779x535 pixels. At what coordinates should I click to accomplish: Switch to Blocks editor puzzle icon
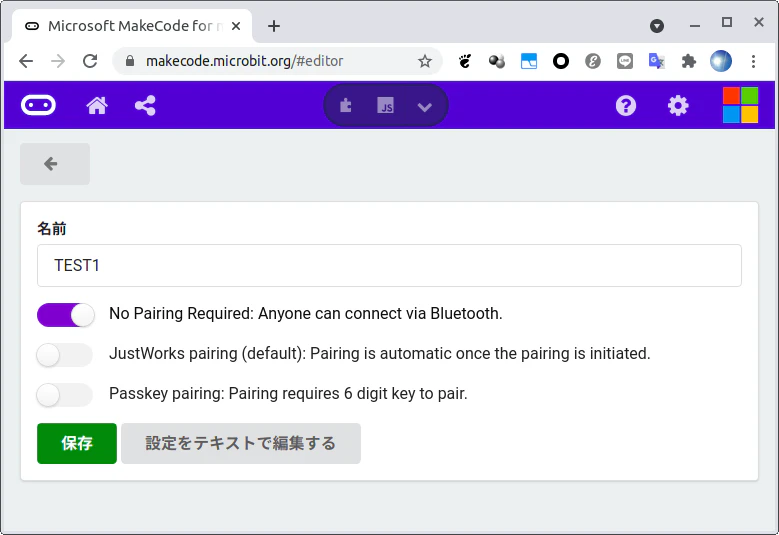pos(346,105)
